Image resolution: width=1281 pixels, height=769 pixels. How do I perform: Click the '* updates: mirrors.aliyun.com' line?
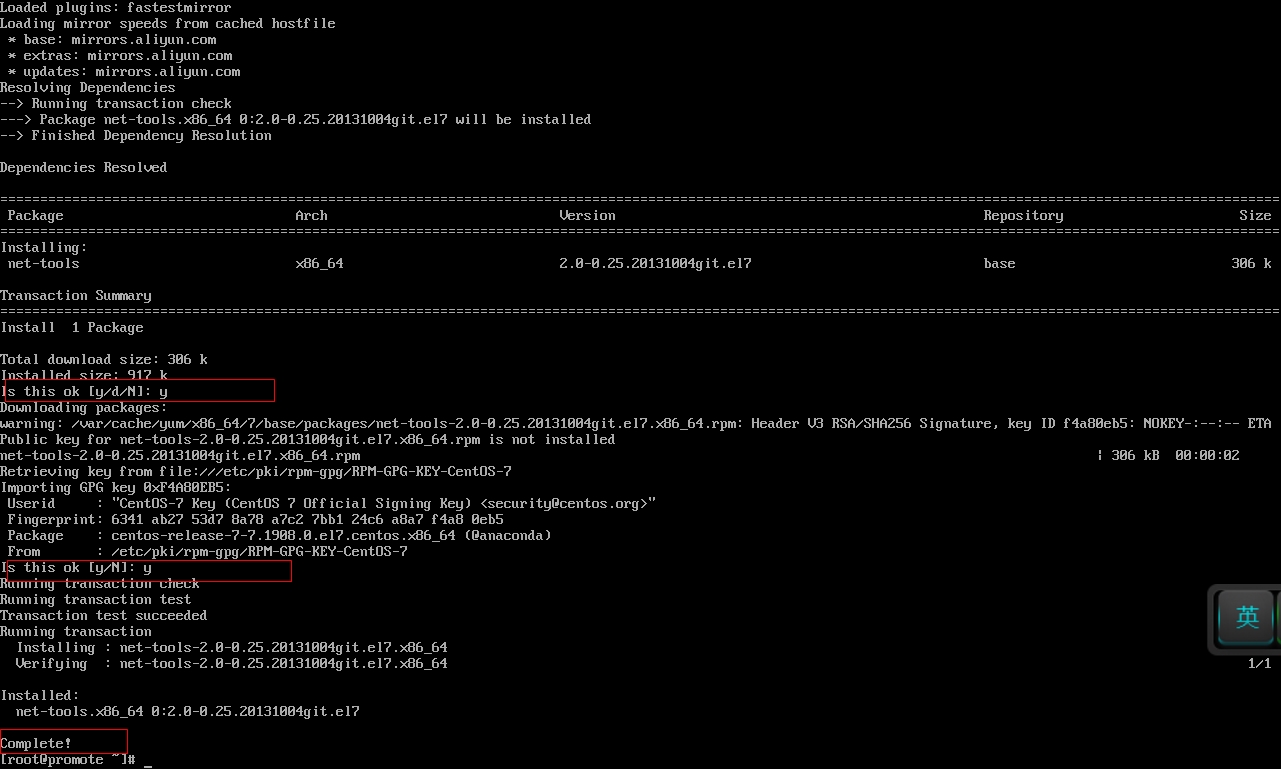coord(124,71)
